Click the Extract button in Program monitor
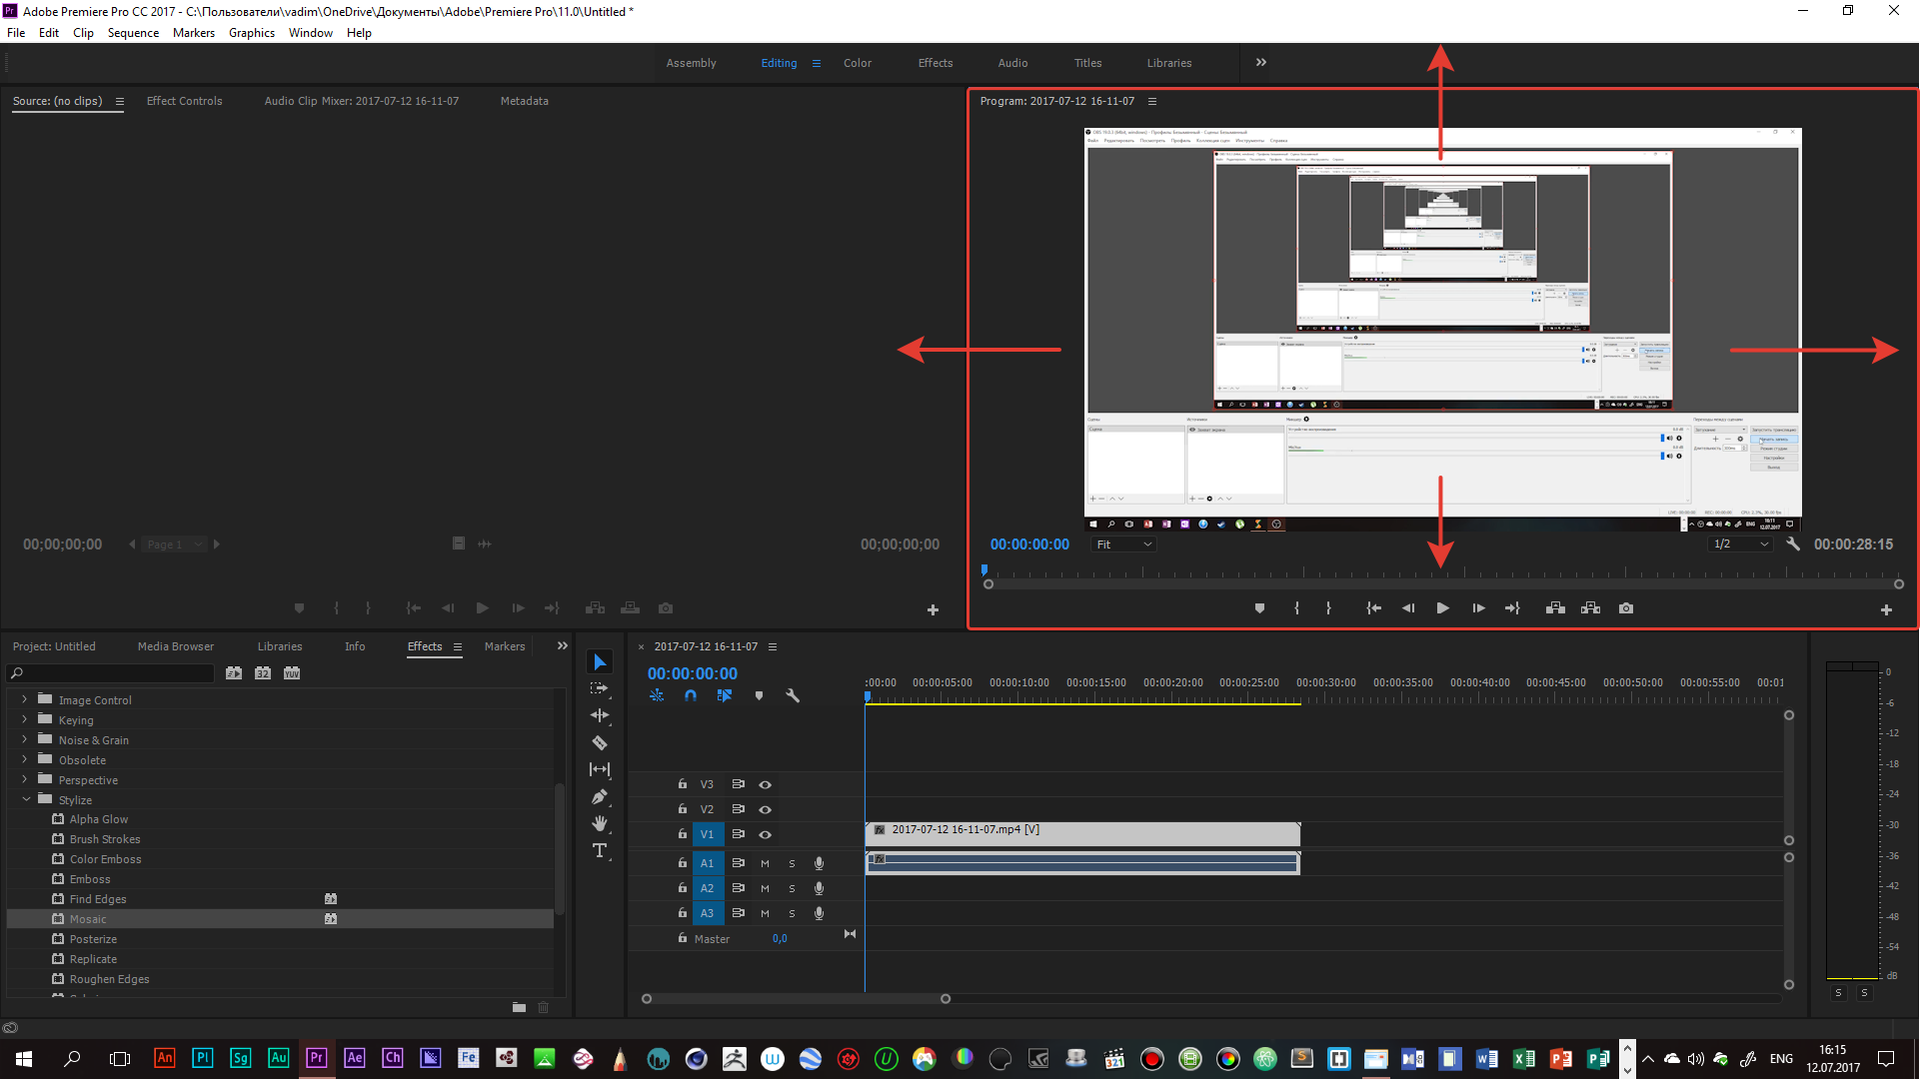The height and width of the screenshot is (1079, 1920). click(x=1590, y=608)
